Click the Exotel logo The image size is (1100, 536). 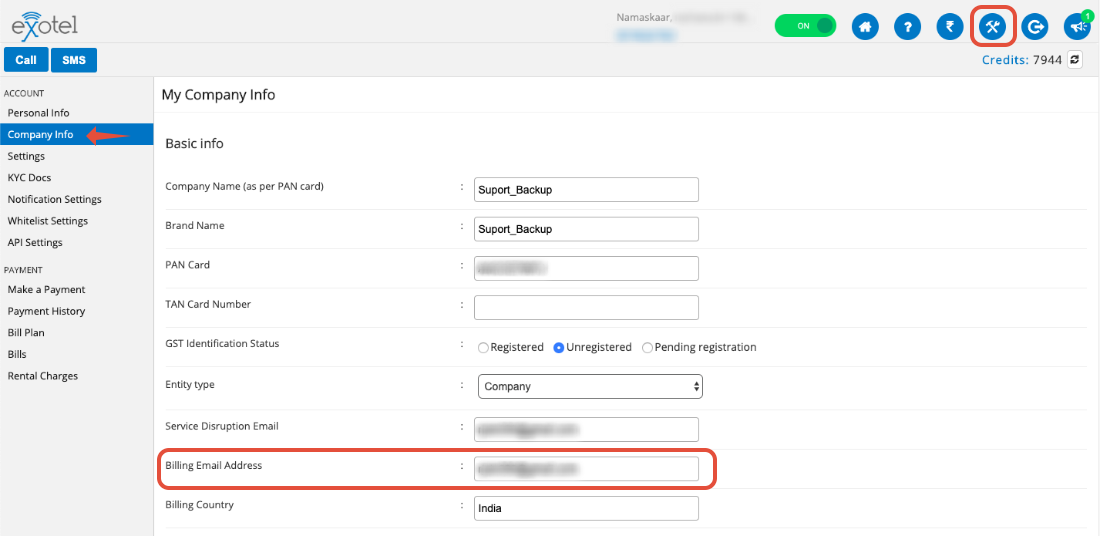pos(44,25)
